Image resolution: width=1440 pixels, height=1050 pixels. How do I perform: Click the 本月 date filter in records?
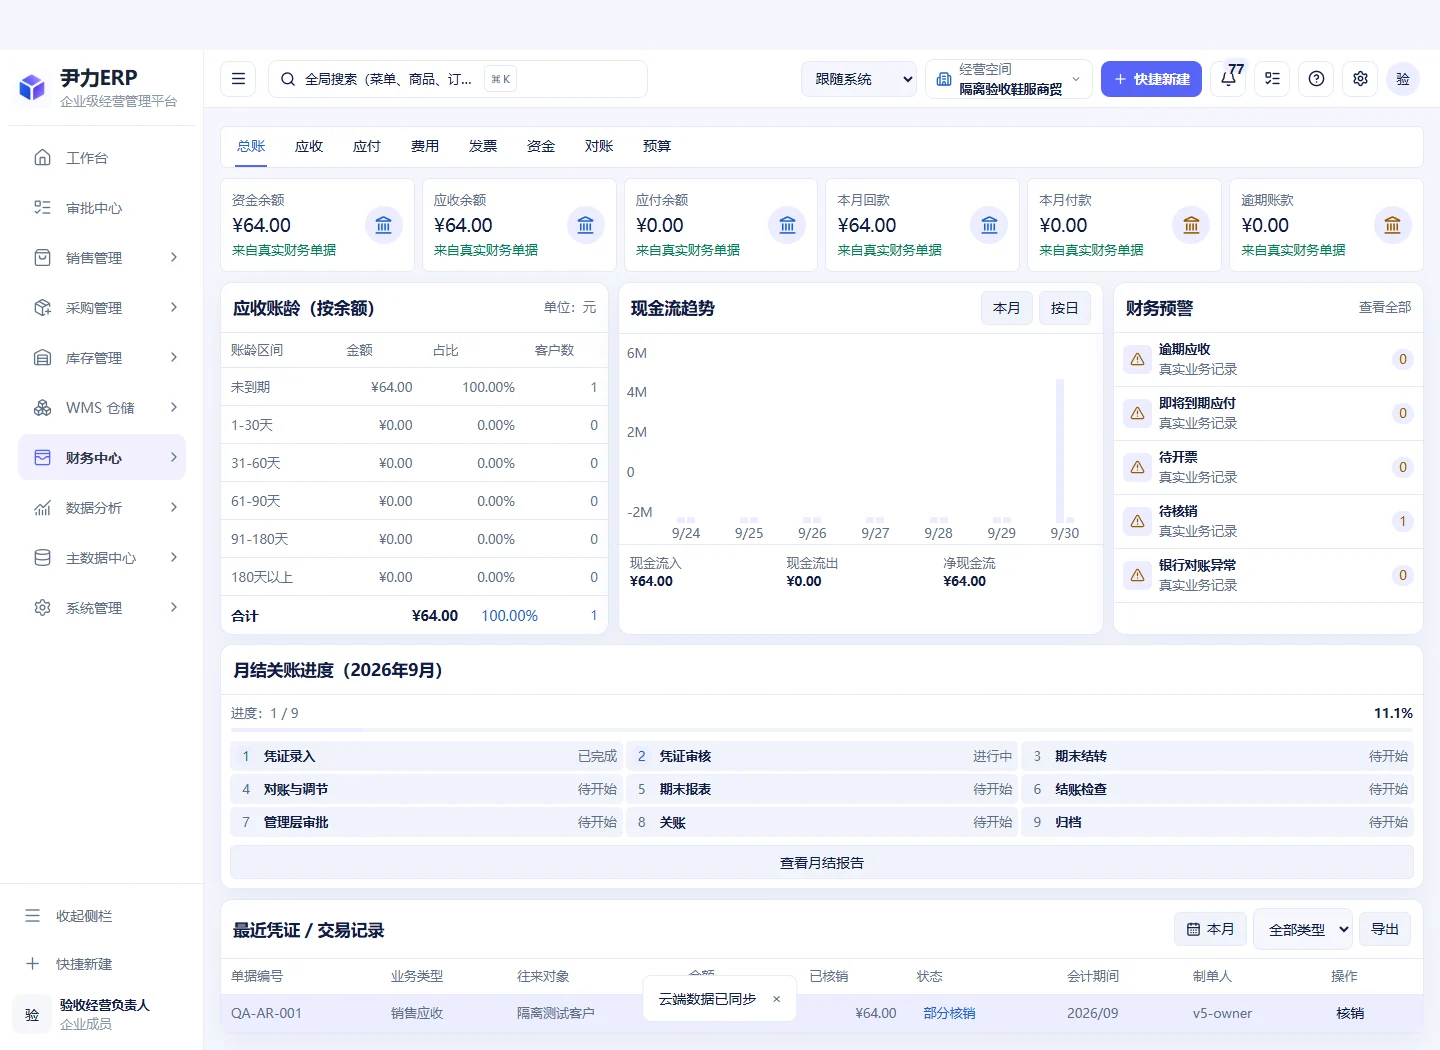[1210, 929]
